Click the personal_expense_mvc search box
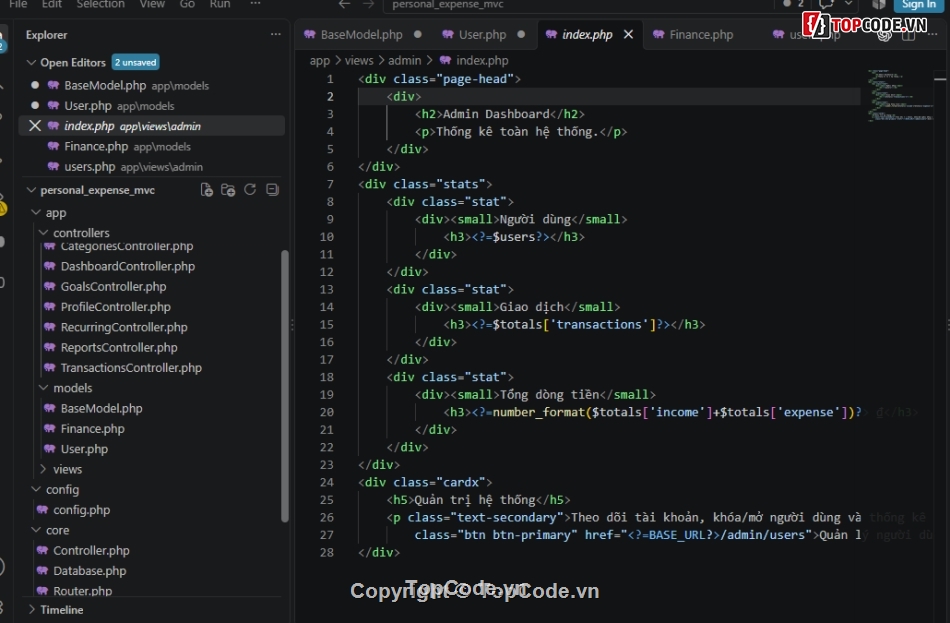This screenshot has height=623, width=950. click(x=579, y=5)
